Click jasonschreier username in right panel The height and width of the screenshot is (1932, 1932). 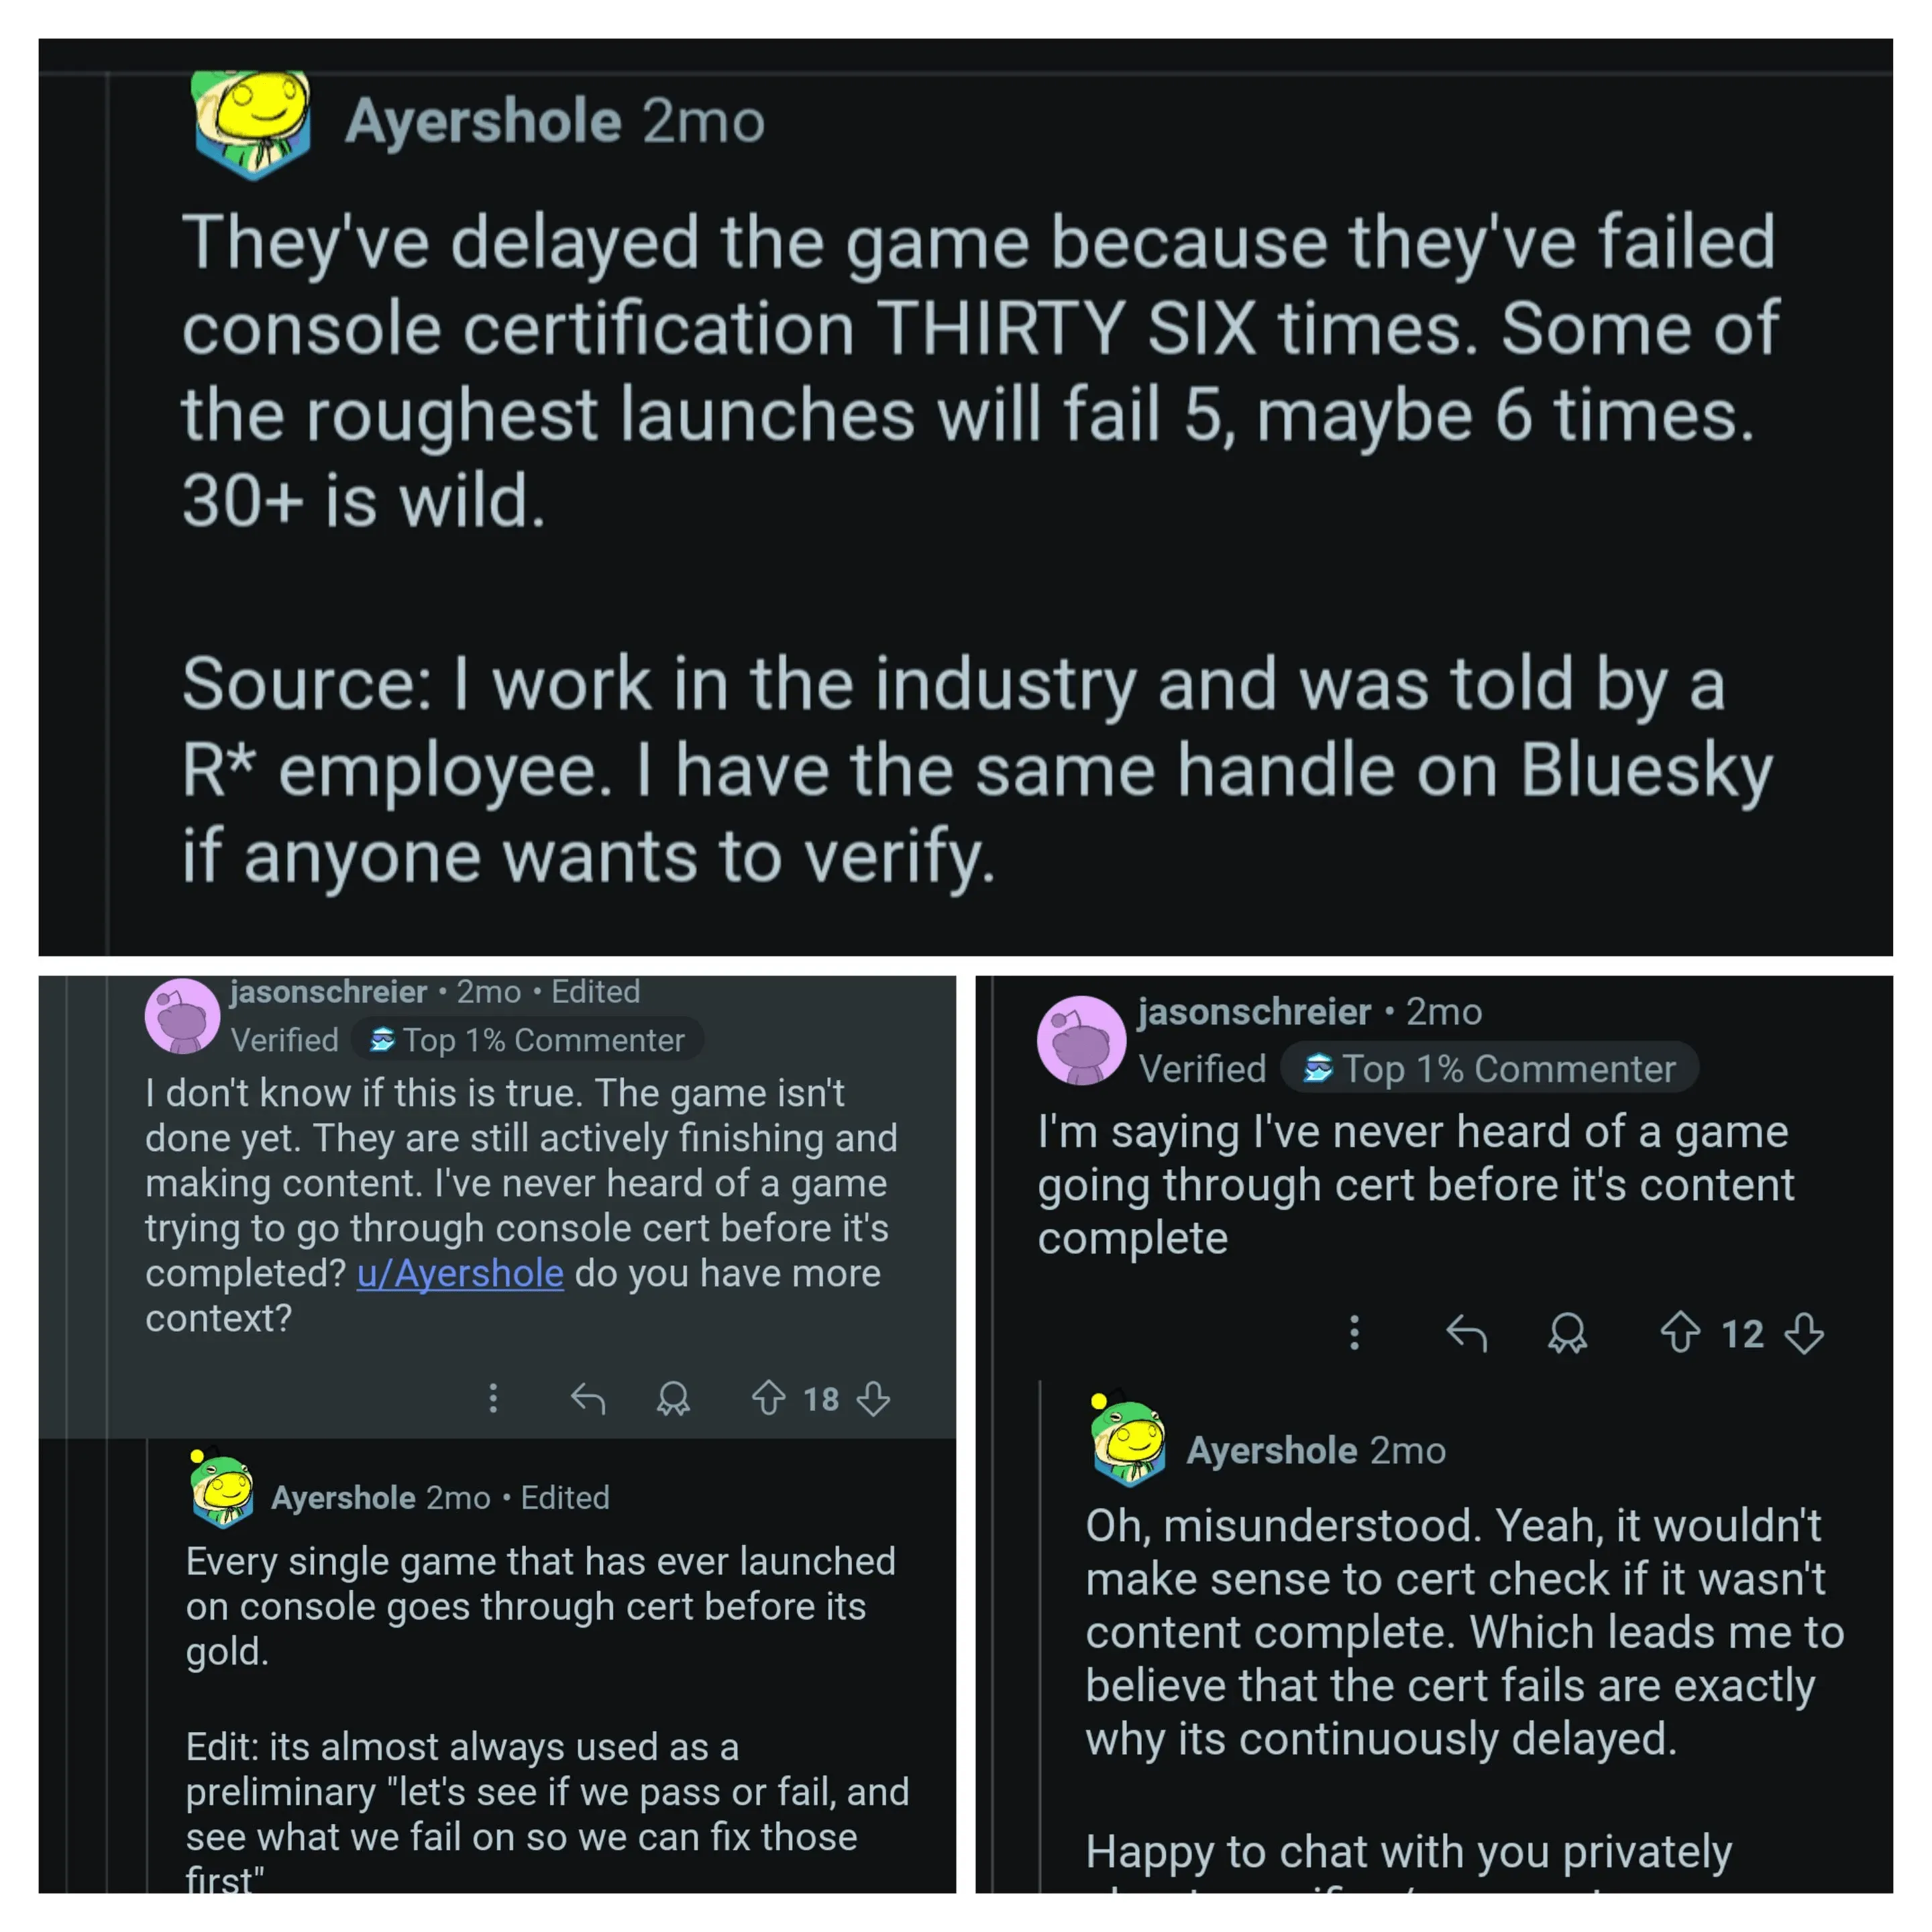click(x=1254, y=1012)
